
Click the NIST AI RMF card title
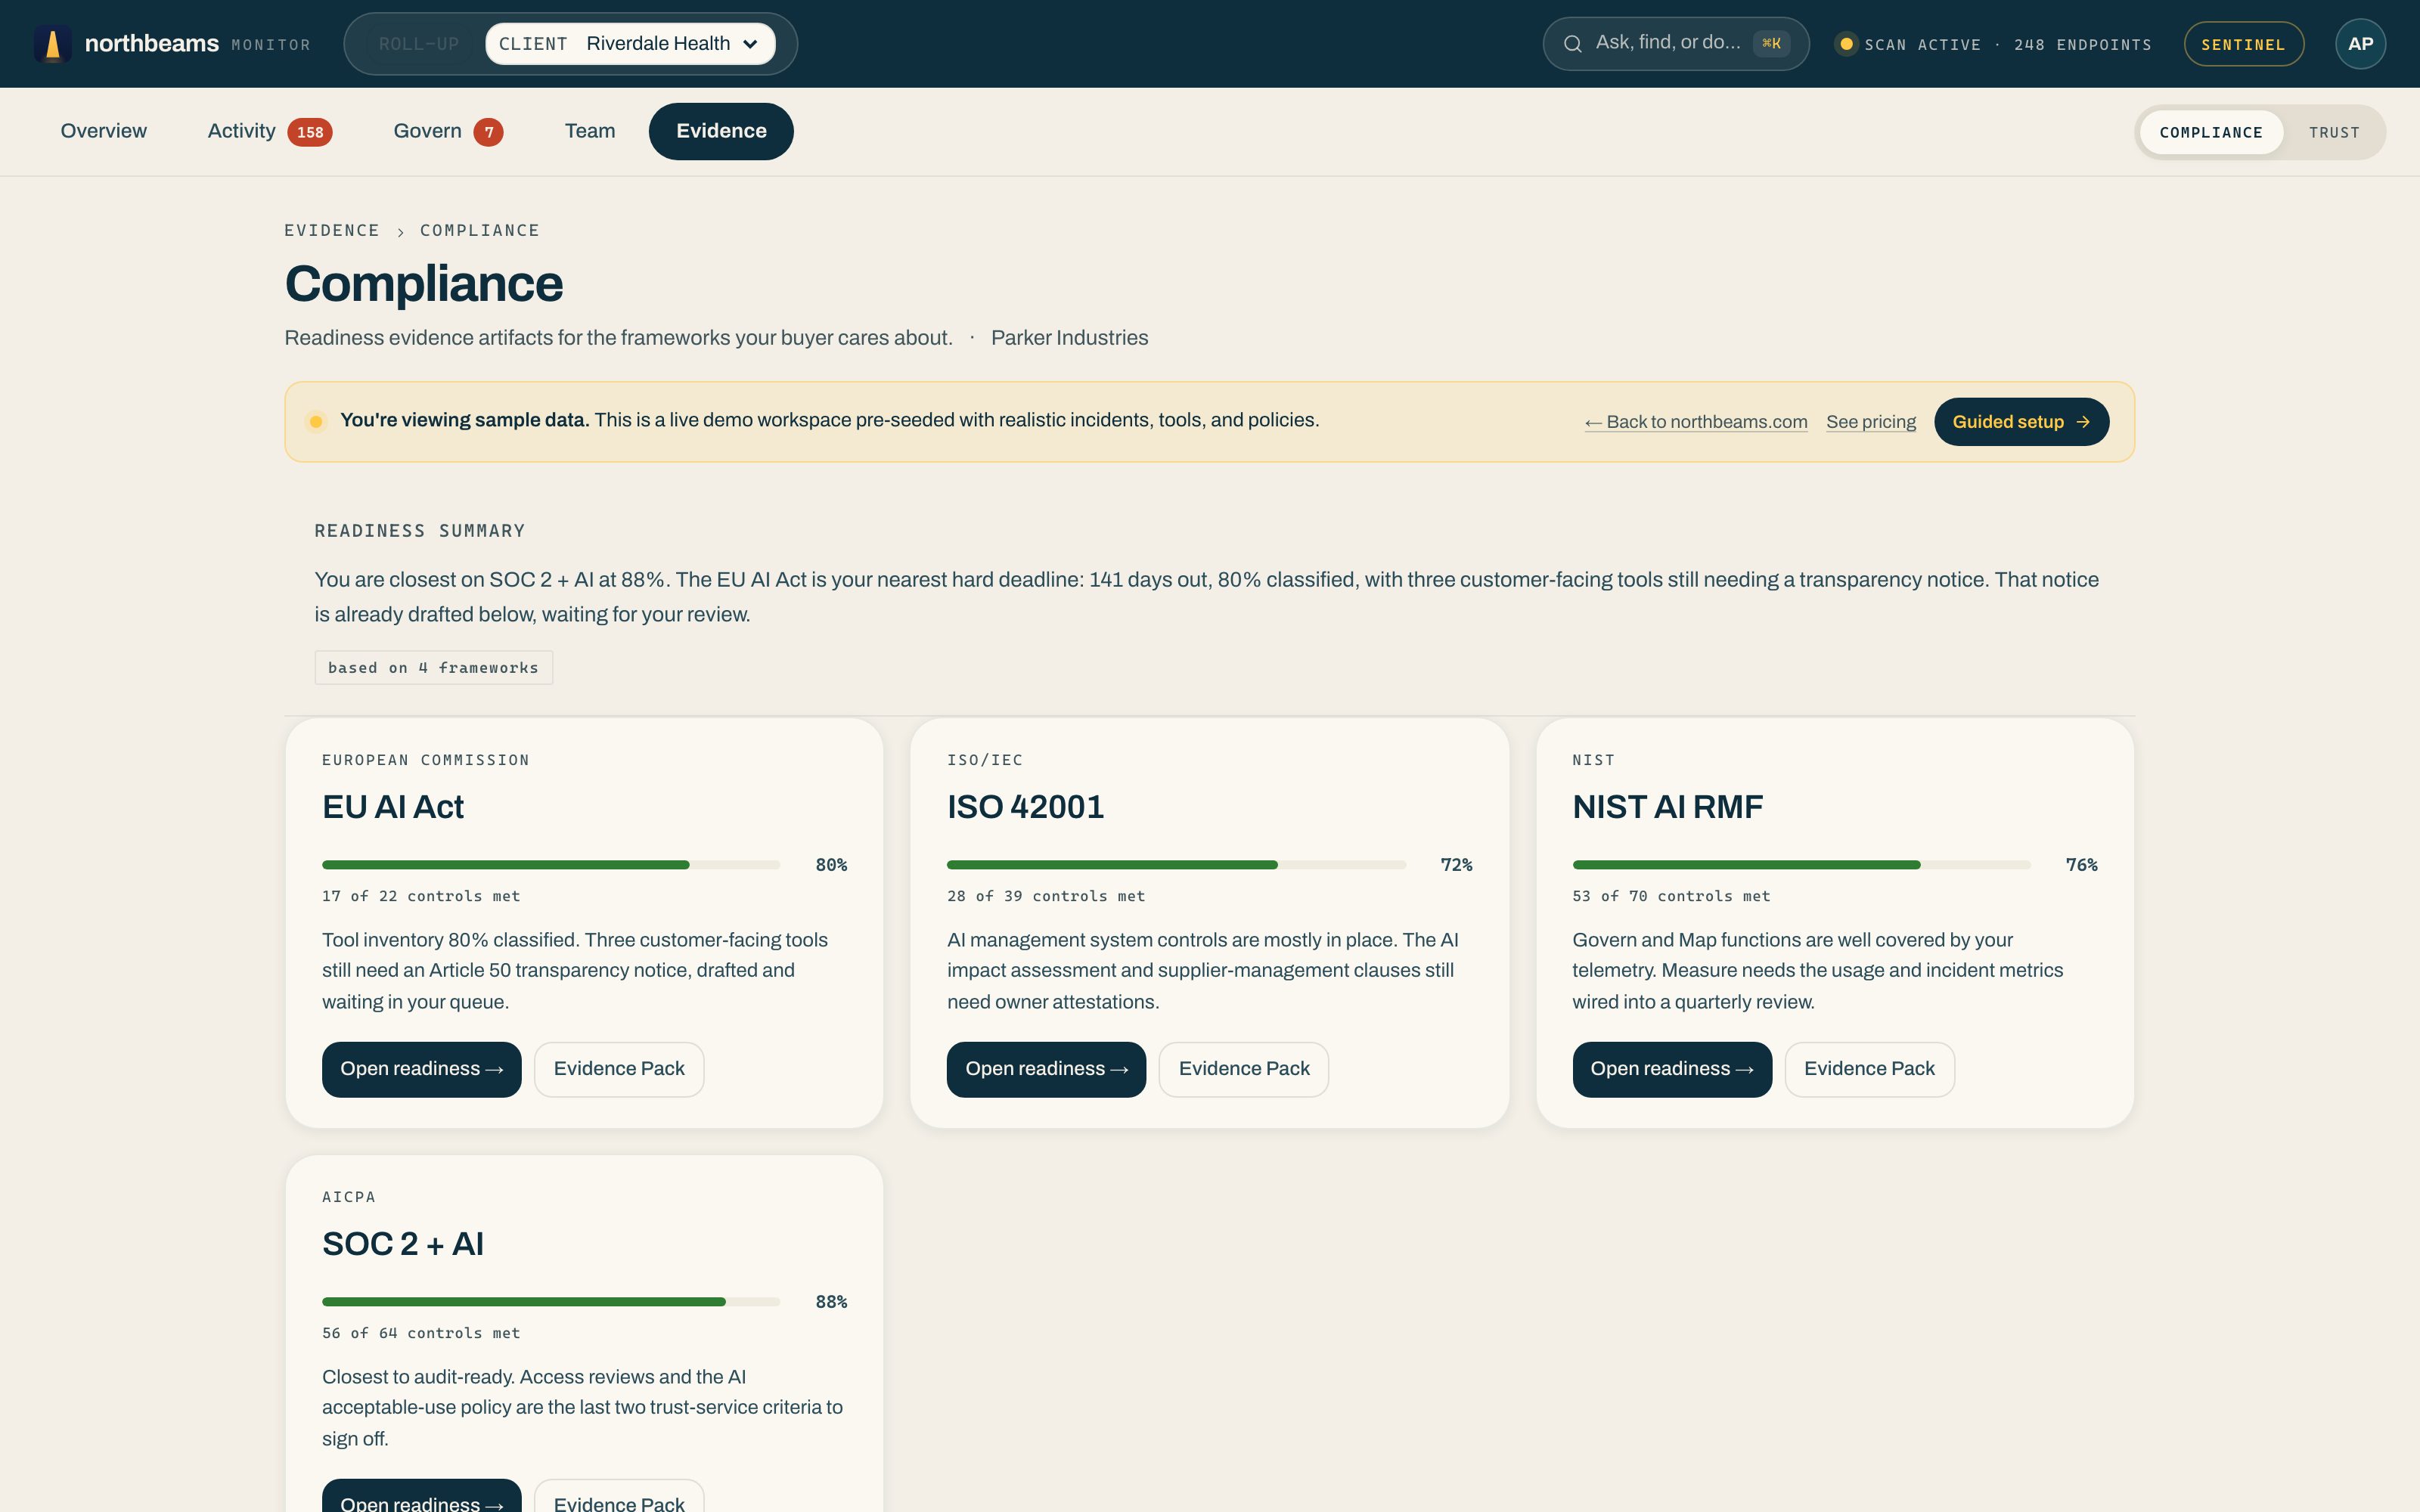(1668, 807)
